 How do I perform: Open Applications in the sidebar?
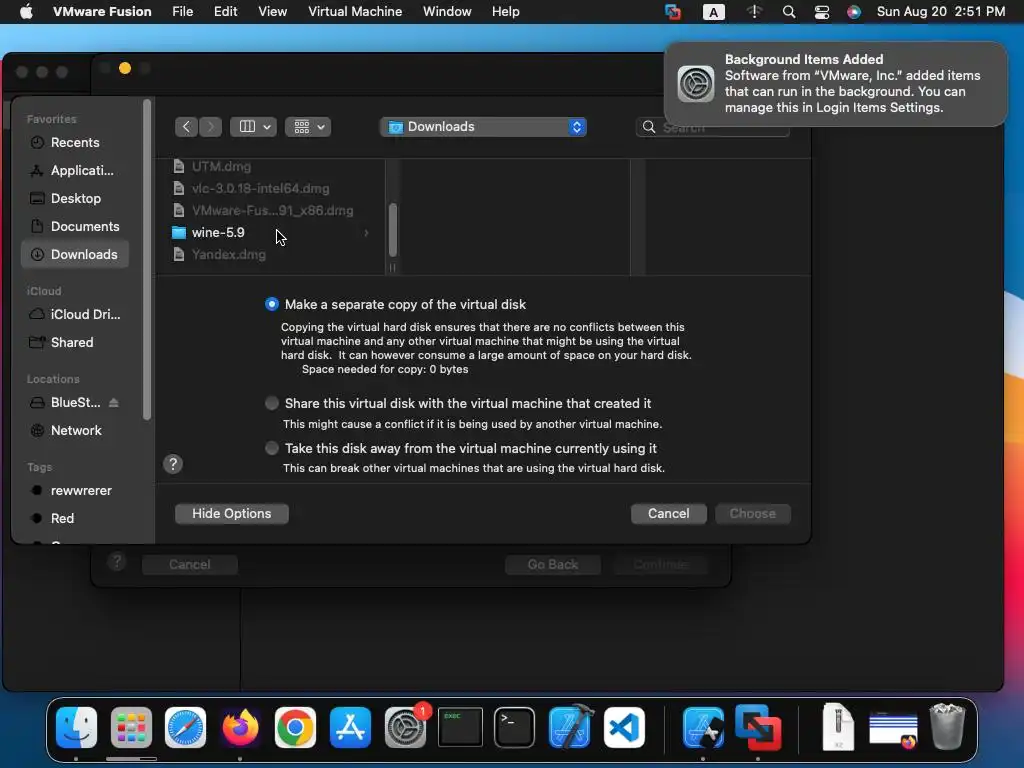coord(75,170)
